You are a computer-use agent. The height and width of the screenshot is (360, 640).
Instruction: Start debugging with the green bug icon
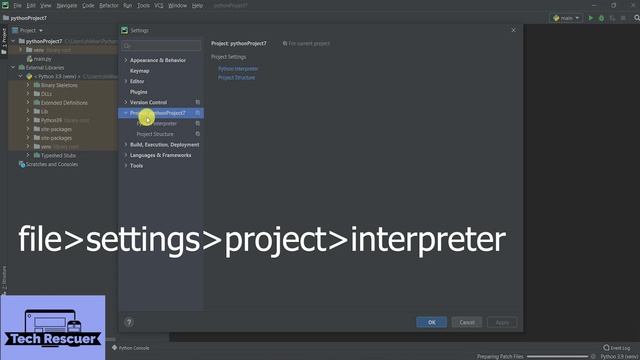(601, 18)
